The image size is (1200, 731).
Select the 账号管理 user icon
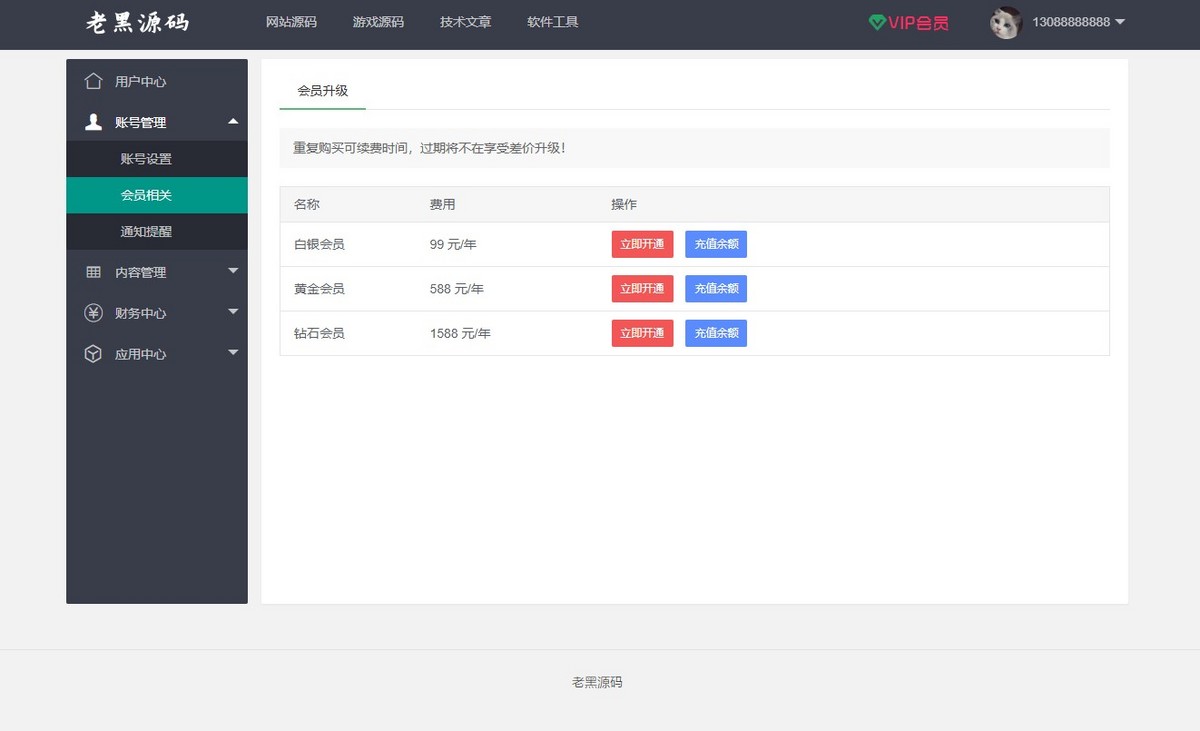click(92, 122)
